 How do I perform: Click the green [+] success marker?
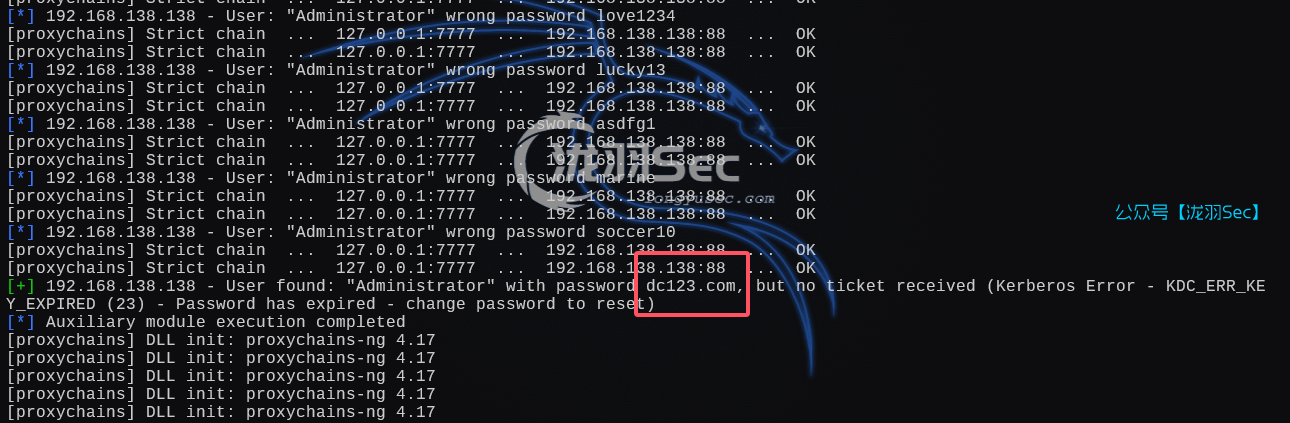click(21, 286)
